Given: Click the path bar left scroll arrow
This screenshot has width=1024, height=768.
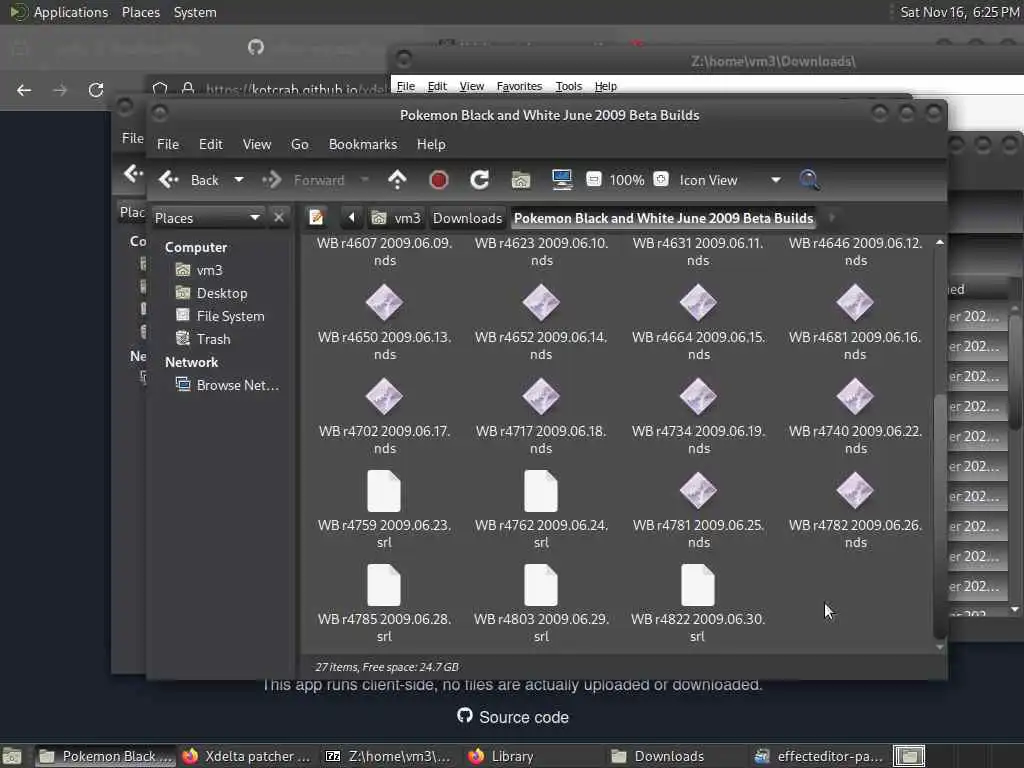Looking at the screenshot, I should (x=351, y=217).
